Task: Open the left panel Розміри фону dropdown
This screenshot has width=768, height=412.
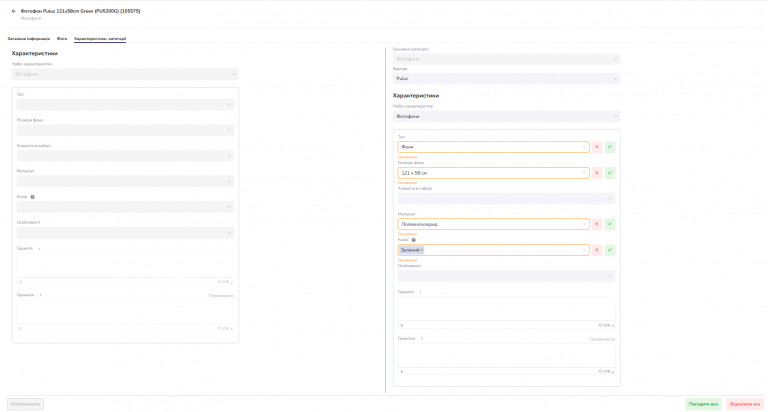Action: pyautogui.click(x=125, y=130)
